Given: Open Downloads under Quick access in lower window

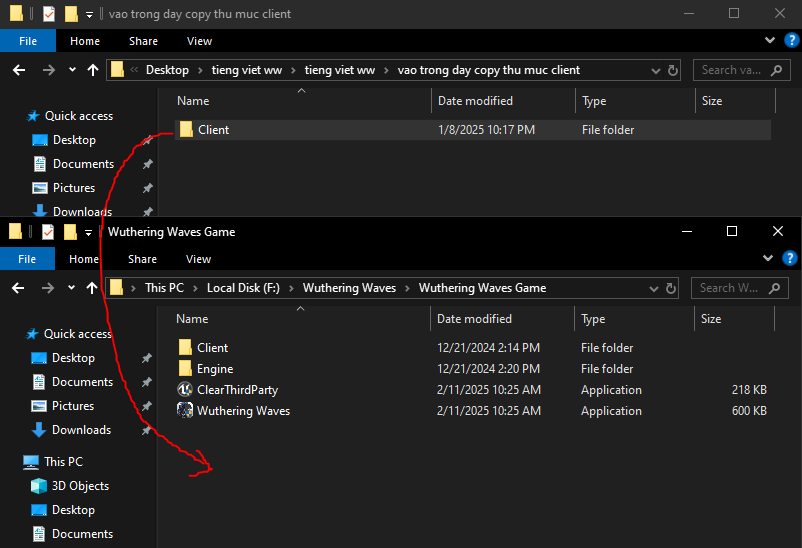Looking at the screenshot, I should click(71, 430).
